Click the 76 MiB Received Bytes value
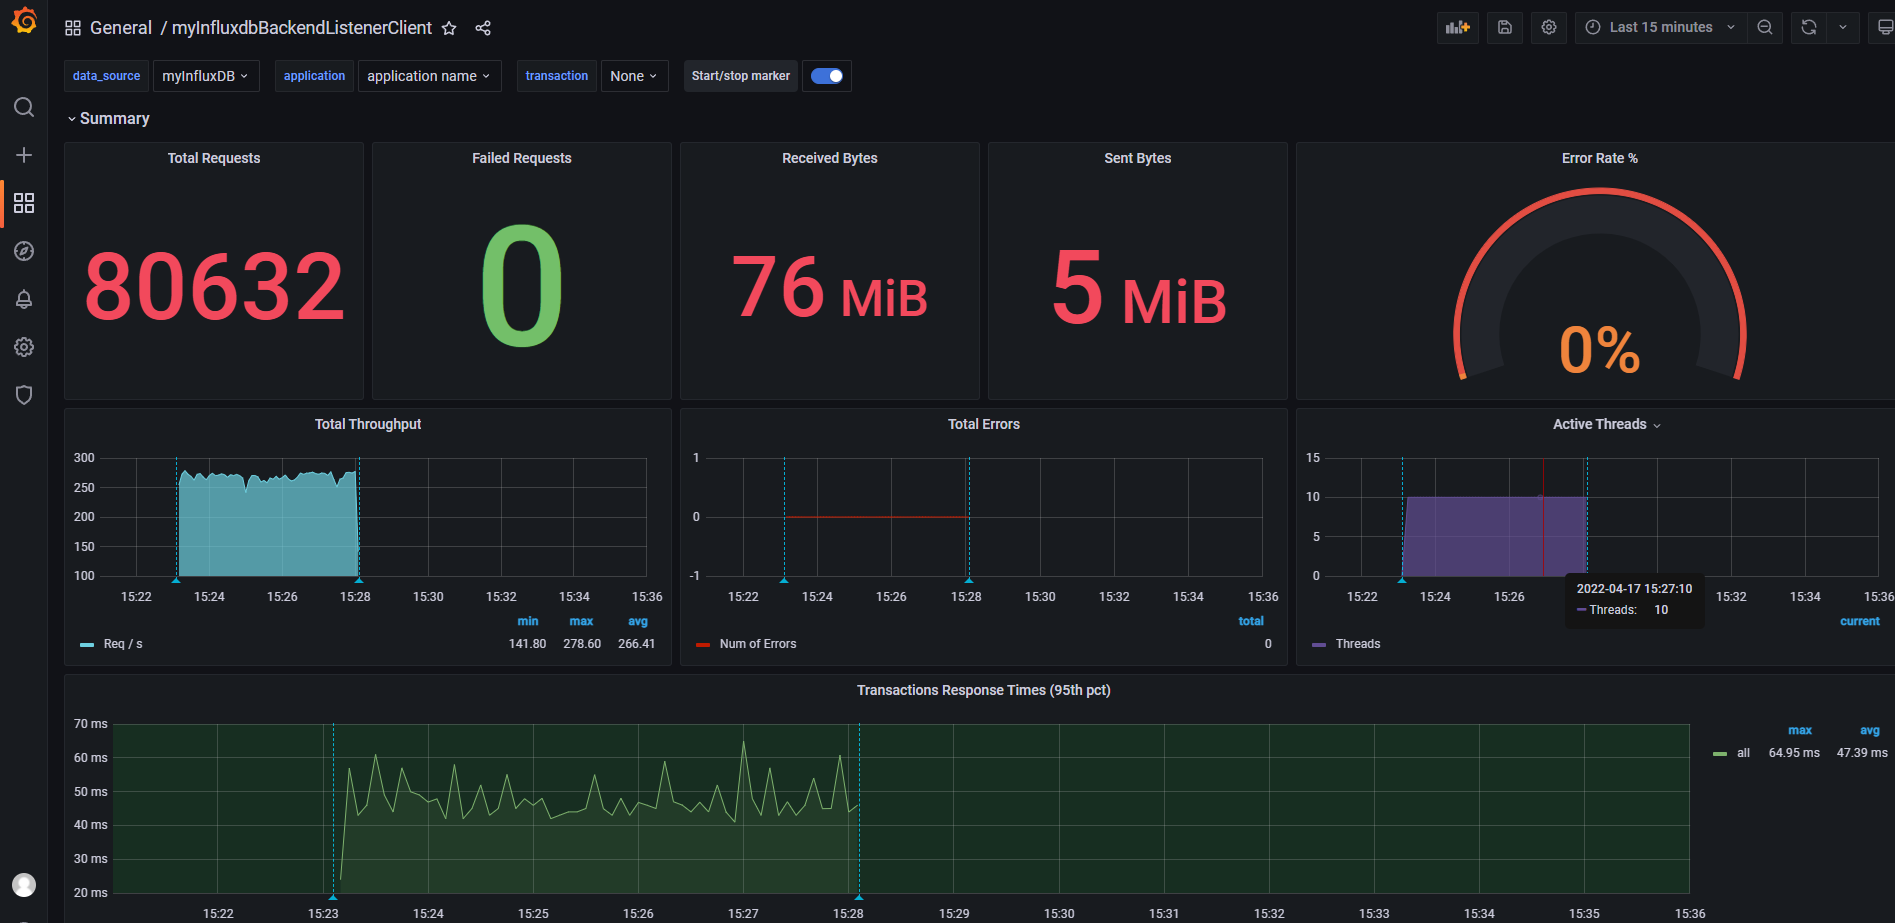 (830, 288)
